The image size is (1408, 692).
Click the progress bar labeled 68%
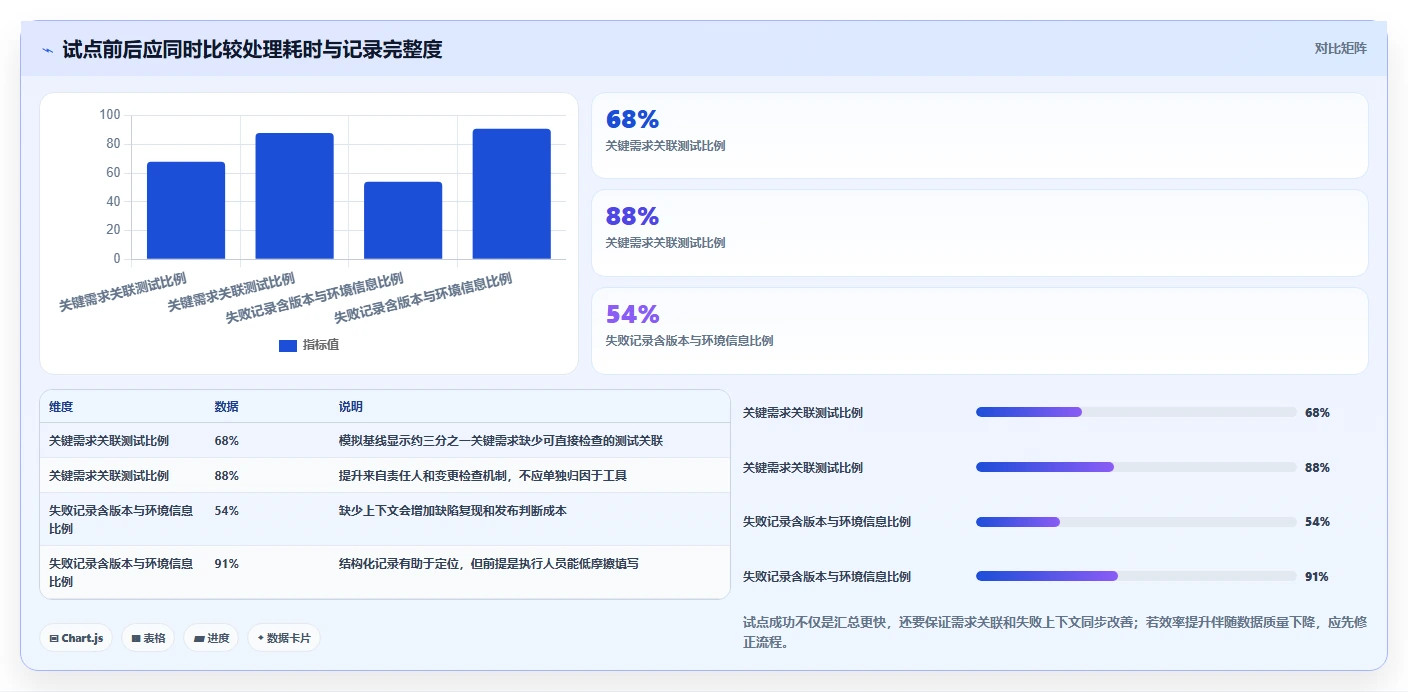coord(1136,412)
